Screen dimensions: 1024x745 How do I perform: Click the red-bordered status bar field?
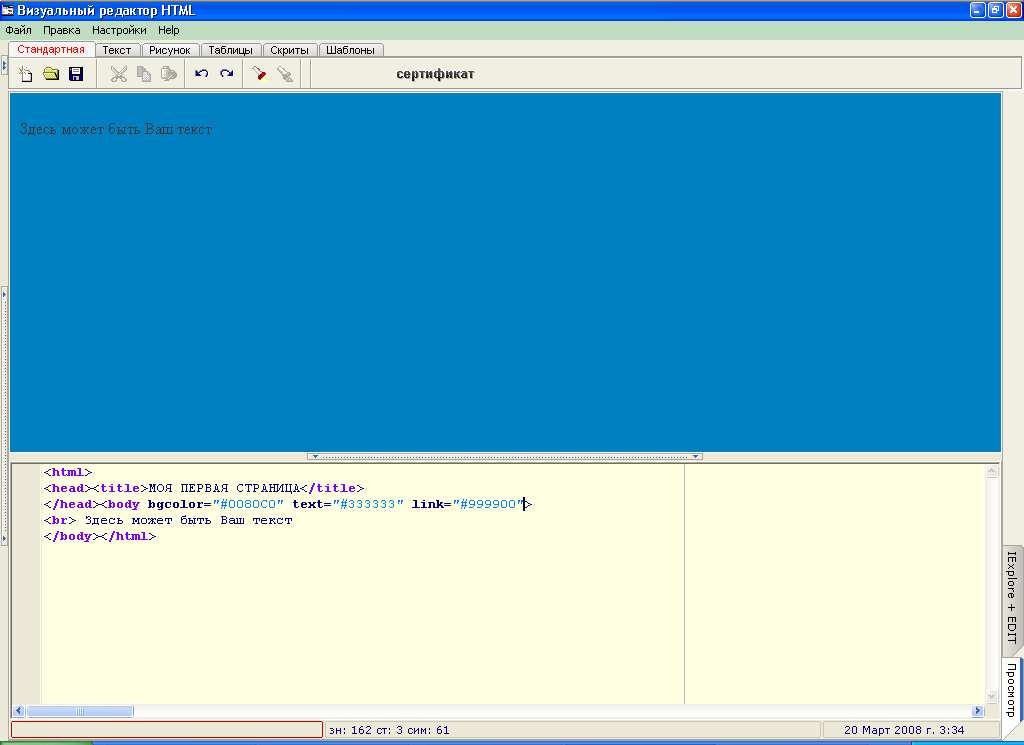click(x=166, y=730)
